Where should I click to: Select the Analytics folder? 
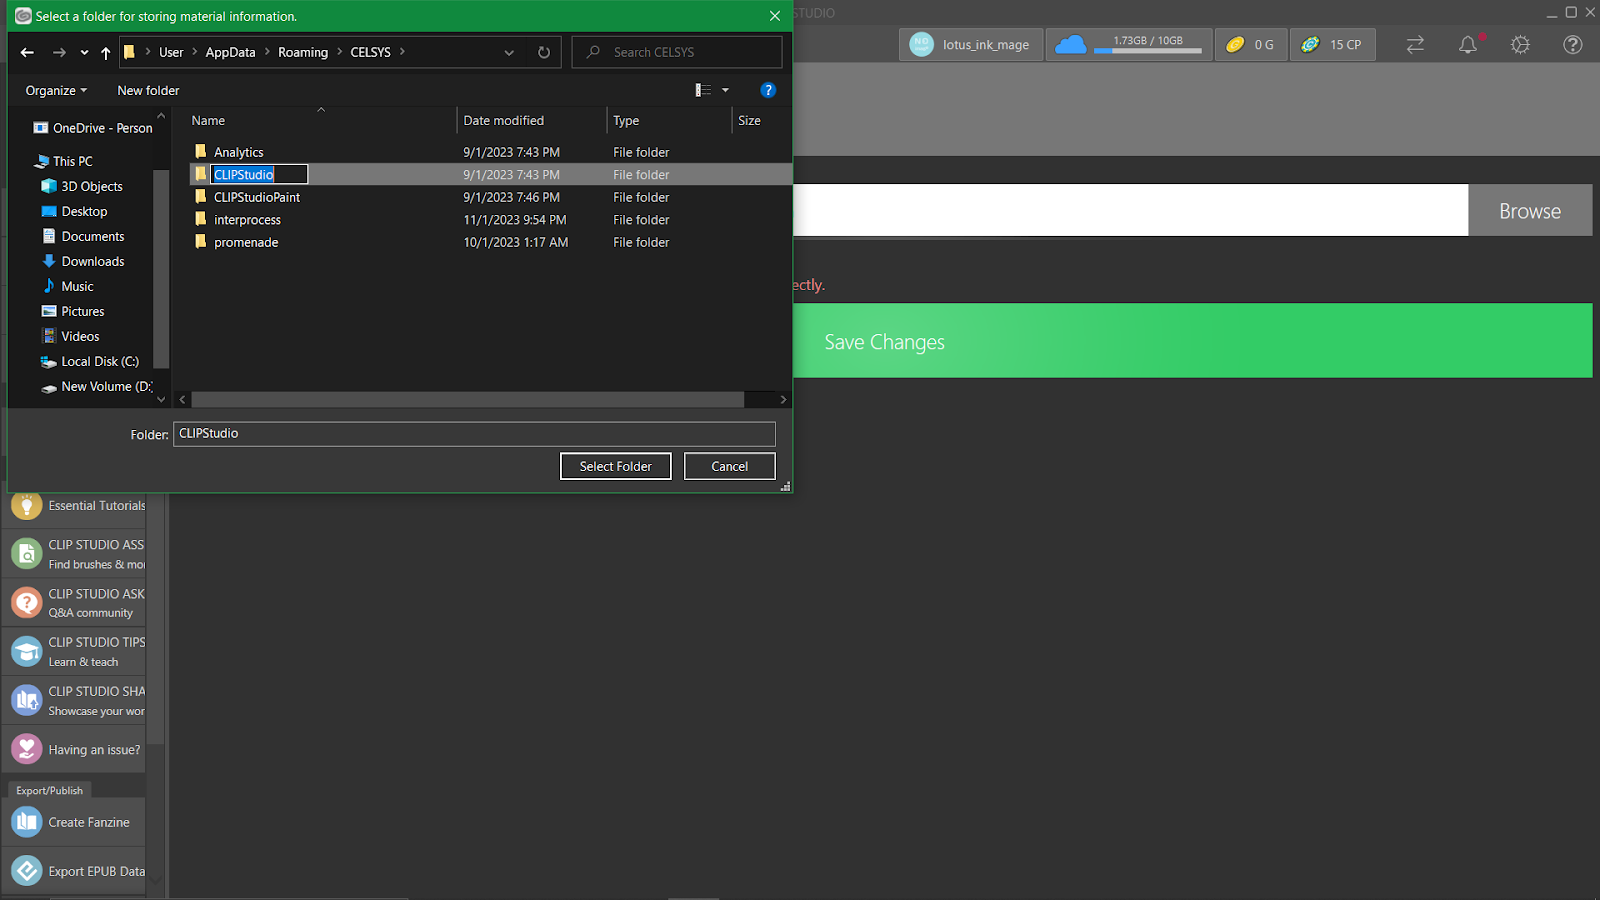click(x=238, y=152)
